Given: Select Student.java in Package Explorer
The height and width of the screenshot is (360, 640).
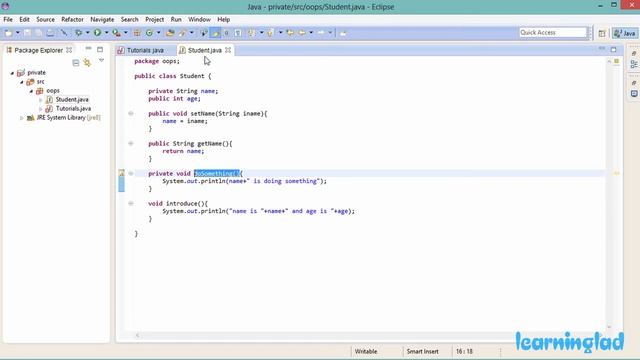Looking at the screenshot, I should click(72, 100).
